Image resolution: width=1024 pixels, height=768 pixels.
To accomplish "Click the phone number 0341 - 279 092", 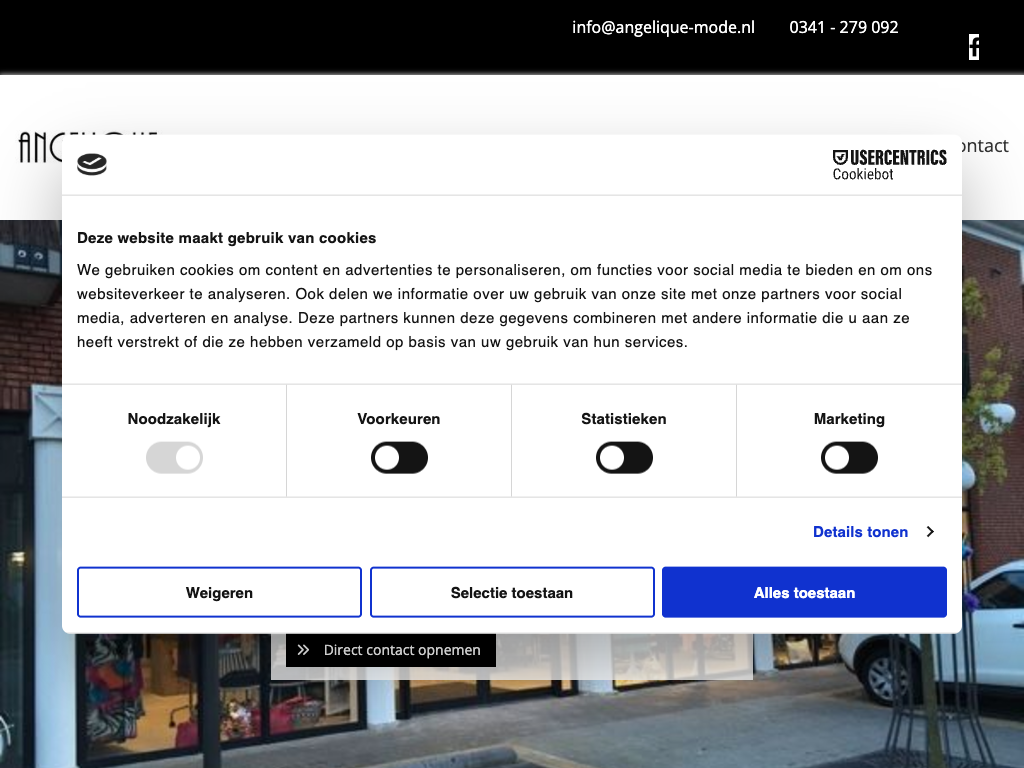I will click(843, 27).
